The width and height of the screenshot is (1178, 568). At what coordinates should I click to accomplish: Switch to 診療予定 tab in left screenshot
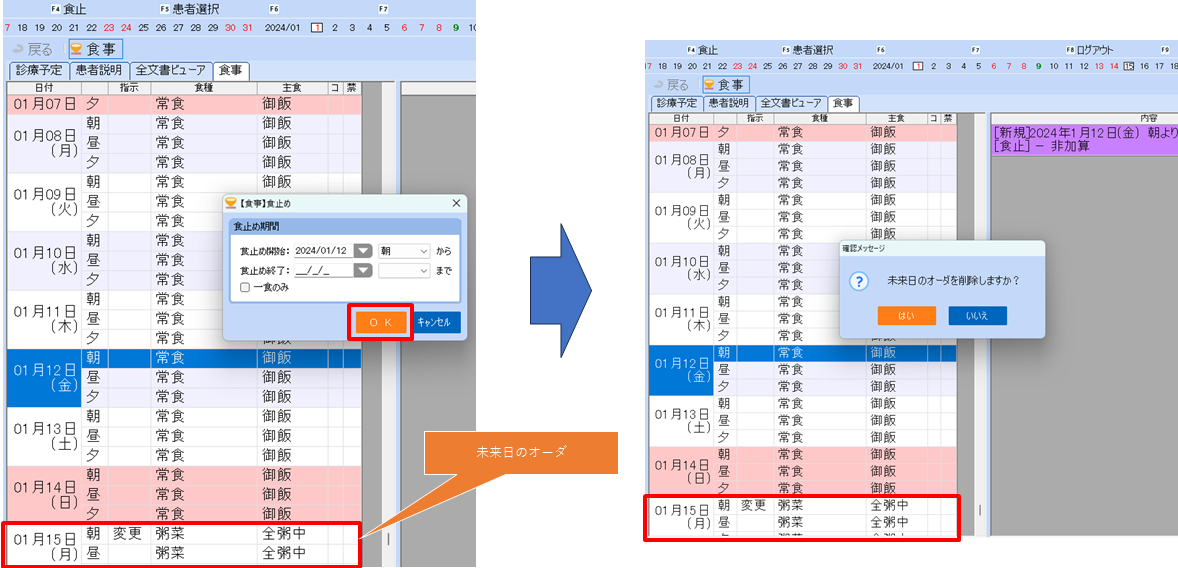(x=38, y=71)
